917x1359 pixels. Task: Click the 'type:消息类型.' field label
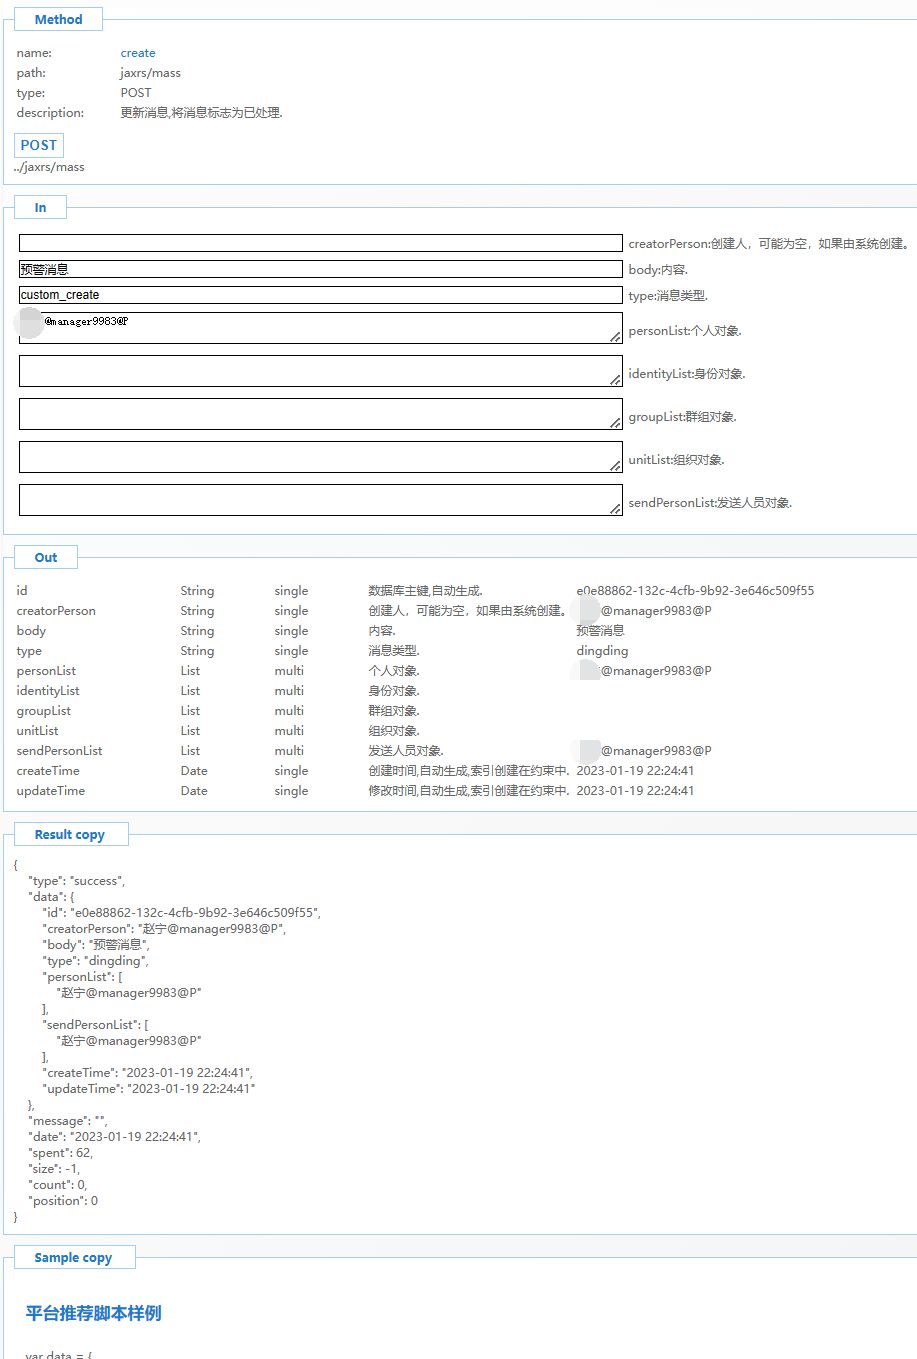point(668,296)
